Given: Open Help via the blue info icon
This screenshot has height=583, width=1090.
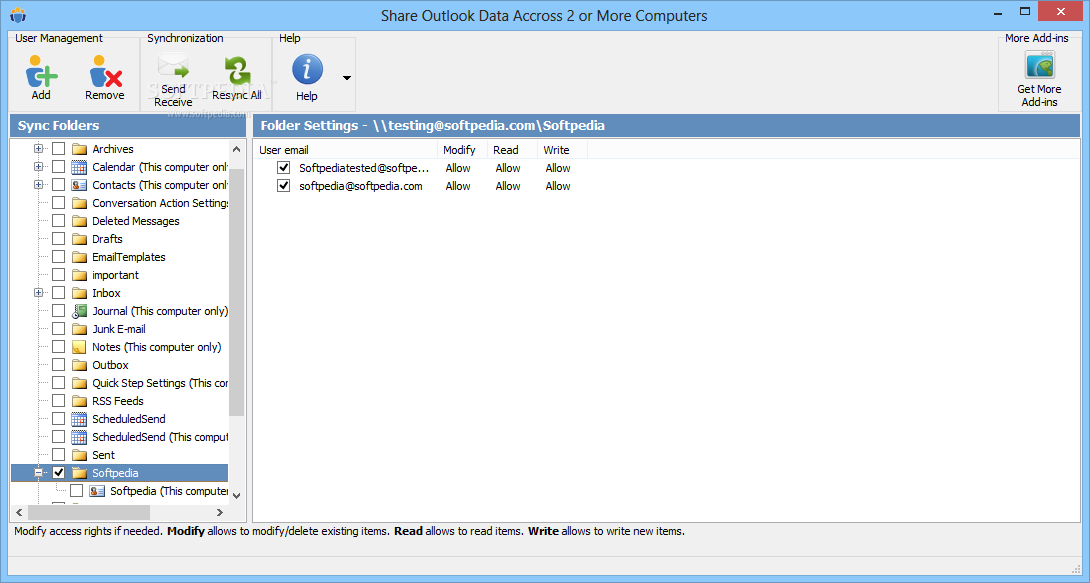Looking at the screenshot, I should [x=307, y=70].
